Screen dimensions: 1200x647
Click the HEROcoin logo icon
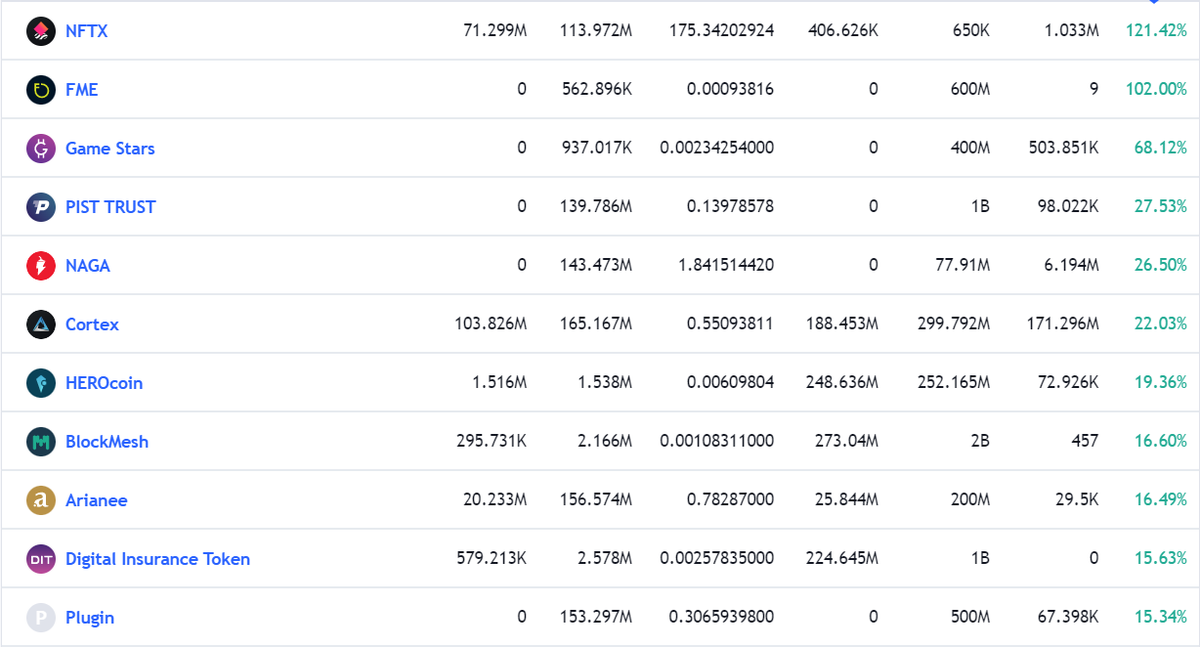tap(41, 383)
